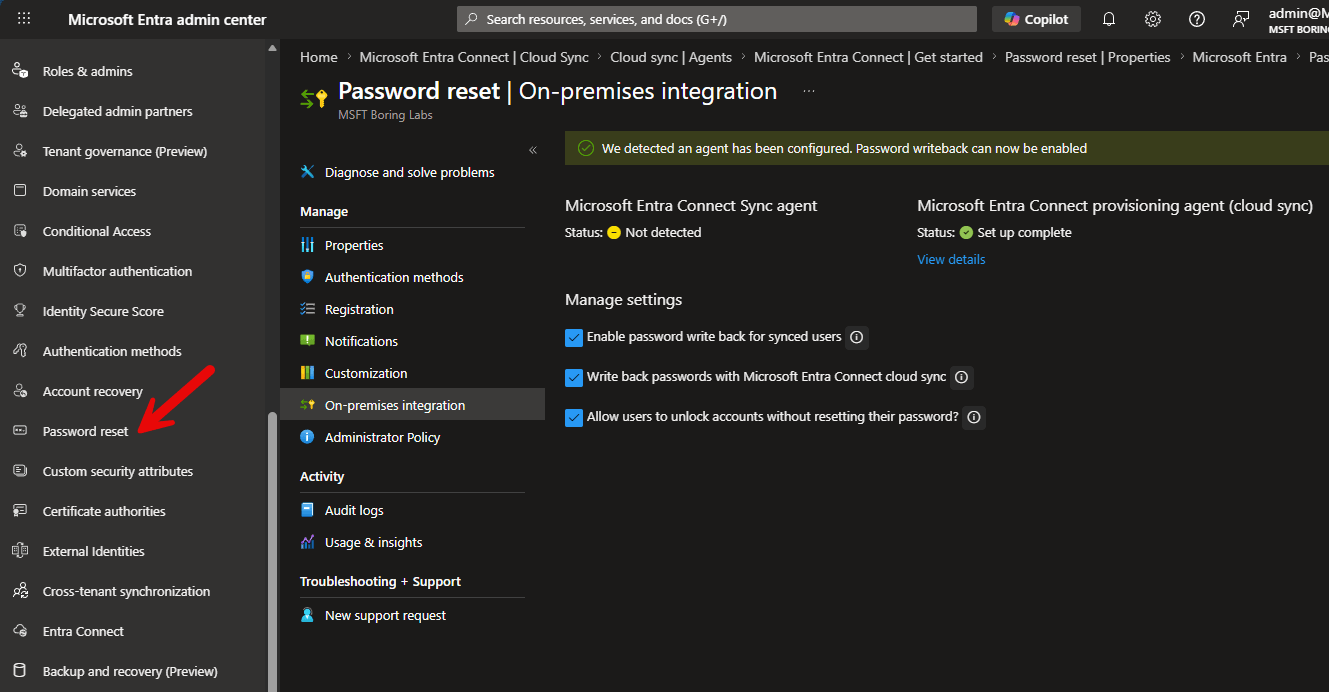Click the Certificate authorities icon
Screen dimensions: 1329x692
pyautogui.click(x=19, y=511)
